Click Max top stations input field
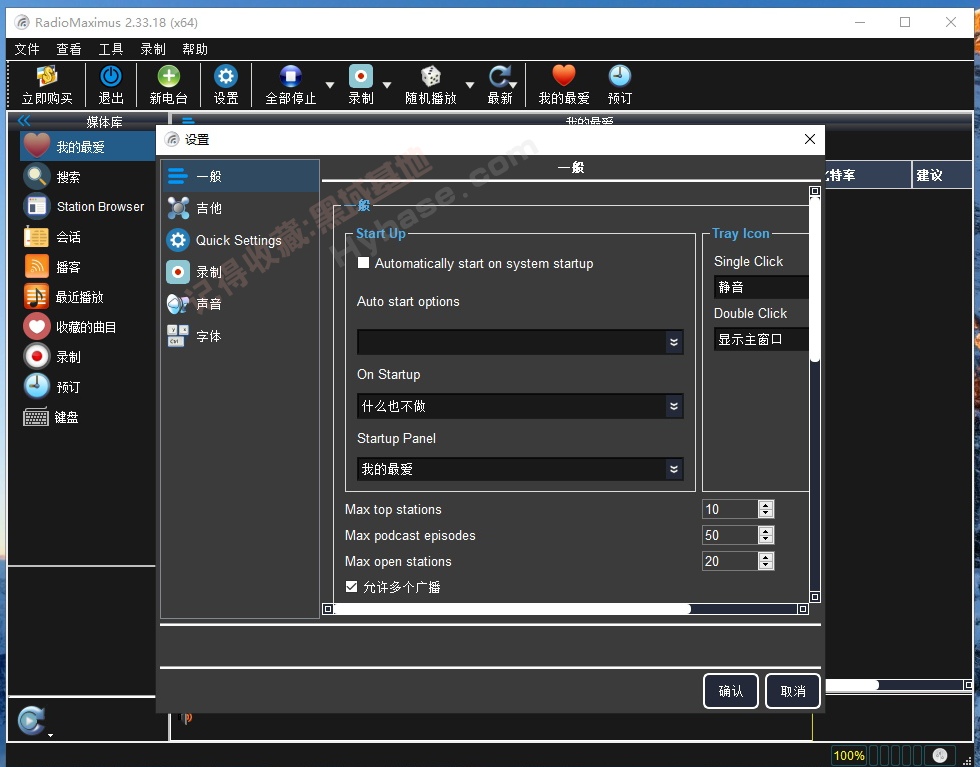The width and height of the screenshot is (980, 767). [x=730, y=509]
